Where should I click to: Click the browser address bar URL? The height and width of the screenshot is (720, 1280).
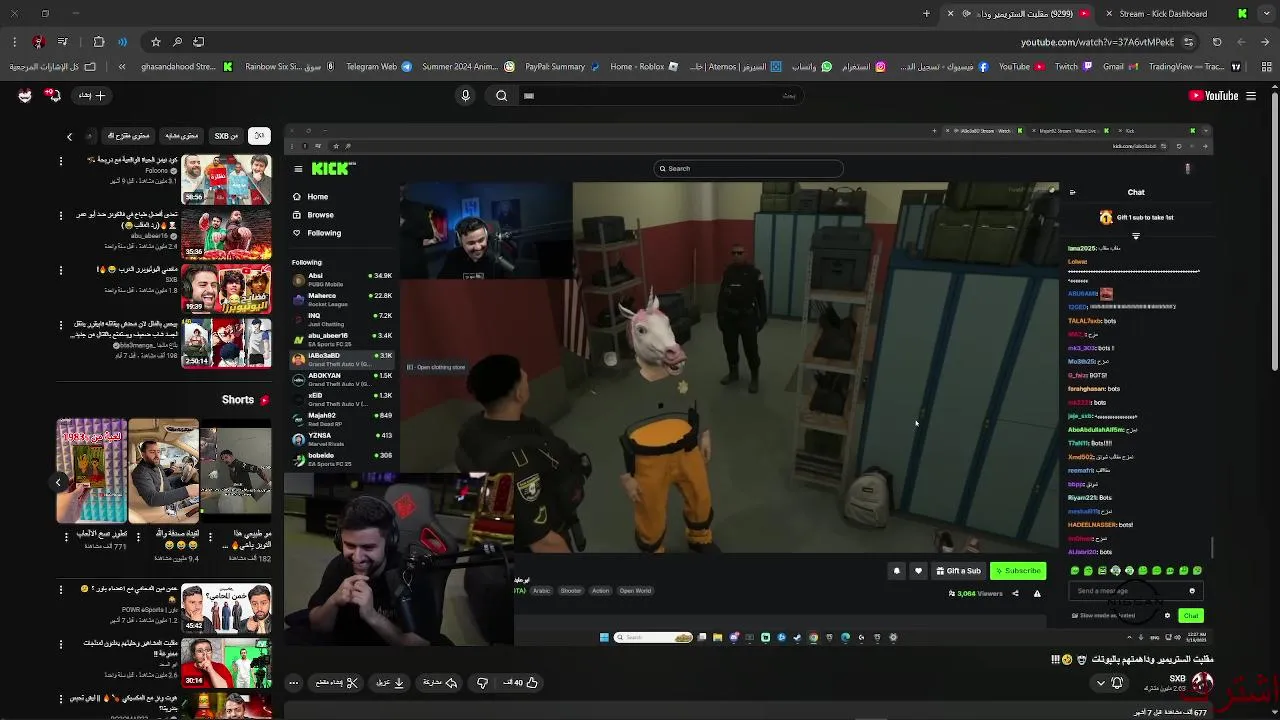(x=1097, y=42)
